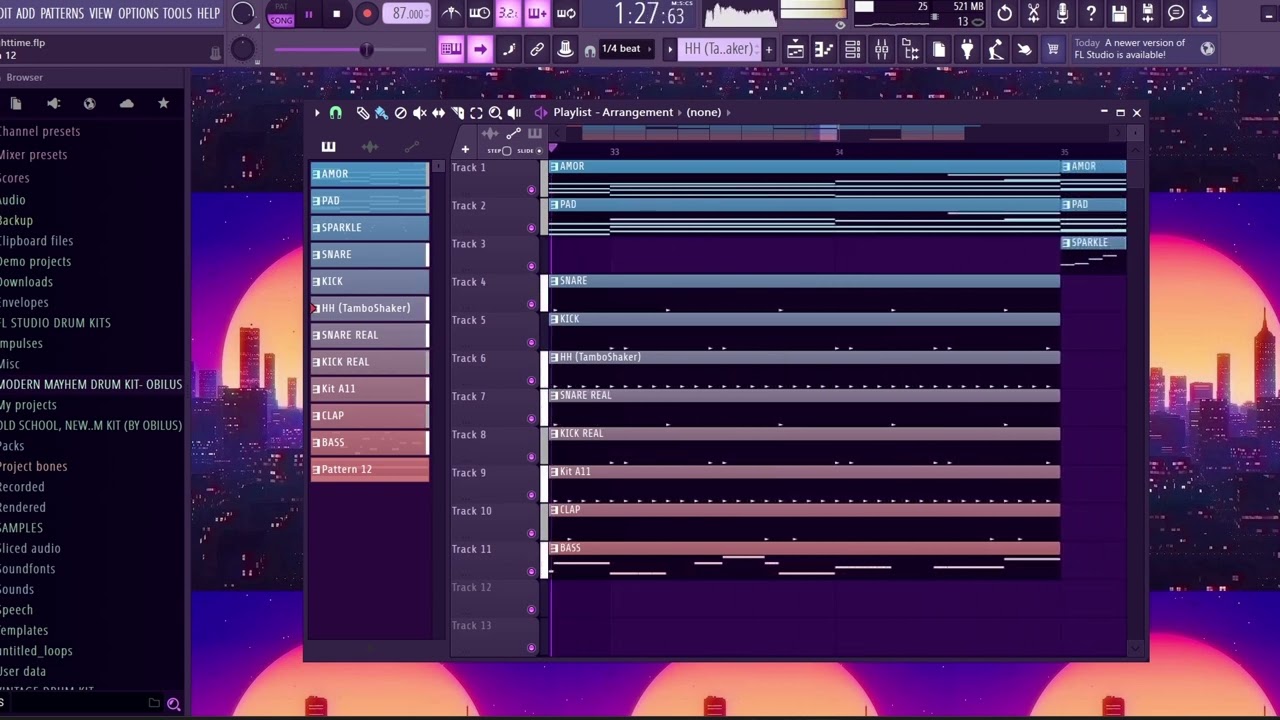Mute Track 1 using its dot

point(531,190)
